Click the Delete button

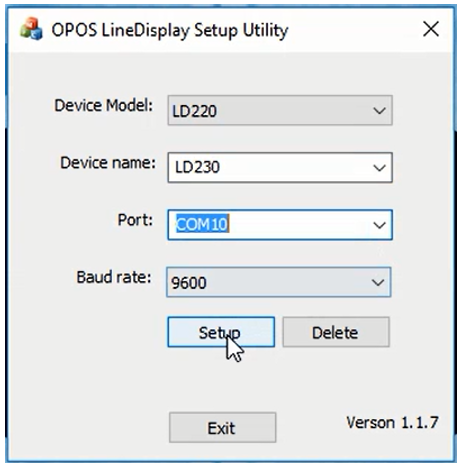point(336,332)
